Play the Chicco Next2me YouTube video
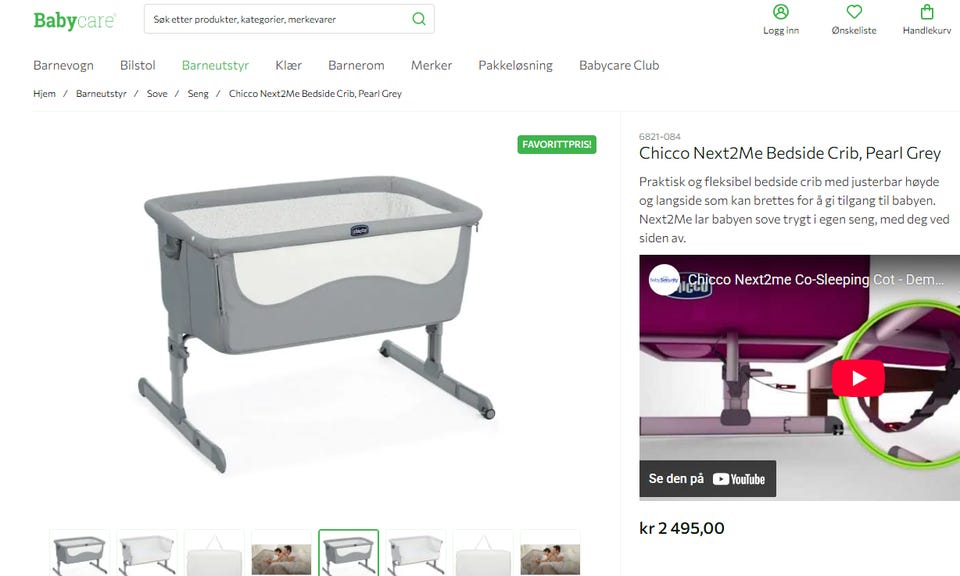 (858, 378)
